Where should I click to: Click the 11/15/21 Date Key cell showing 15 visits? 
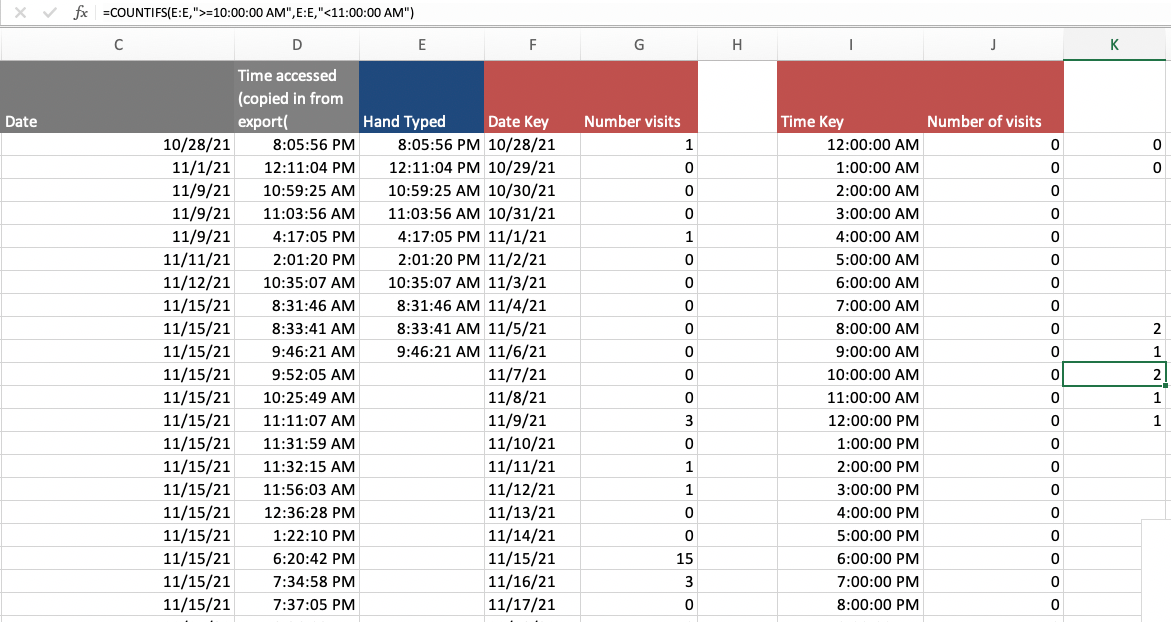click(532, 559)
